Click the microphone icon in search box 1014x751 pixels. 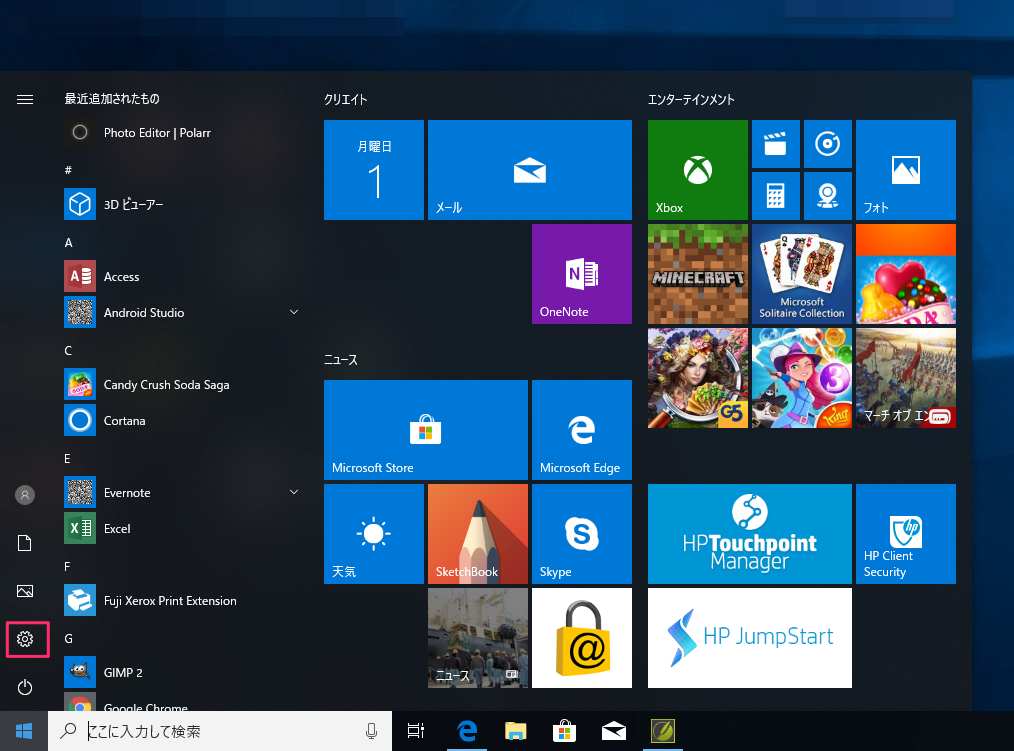point(371,732)
